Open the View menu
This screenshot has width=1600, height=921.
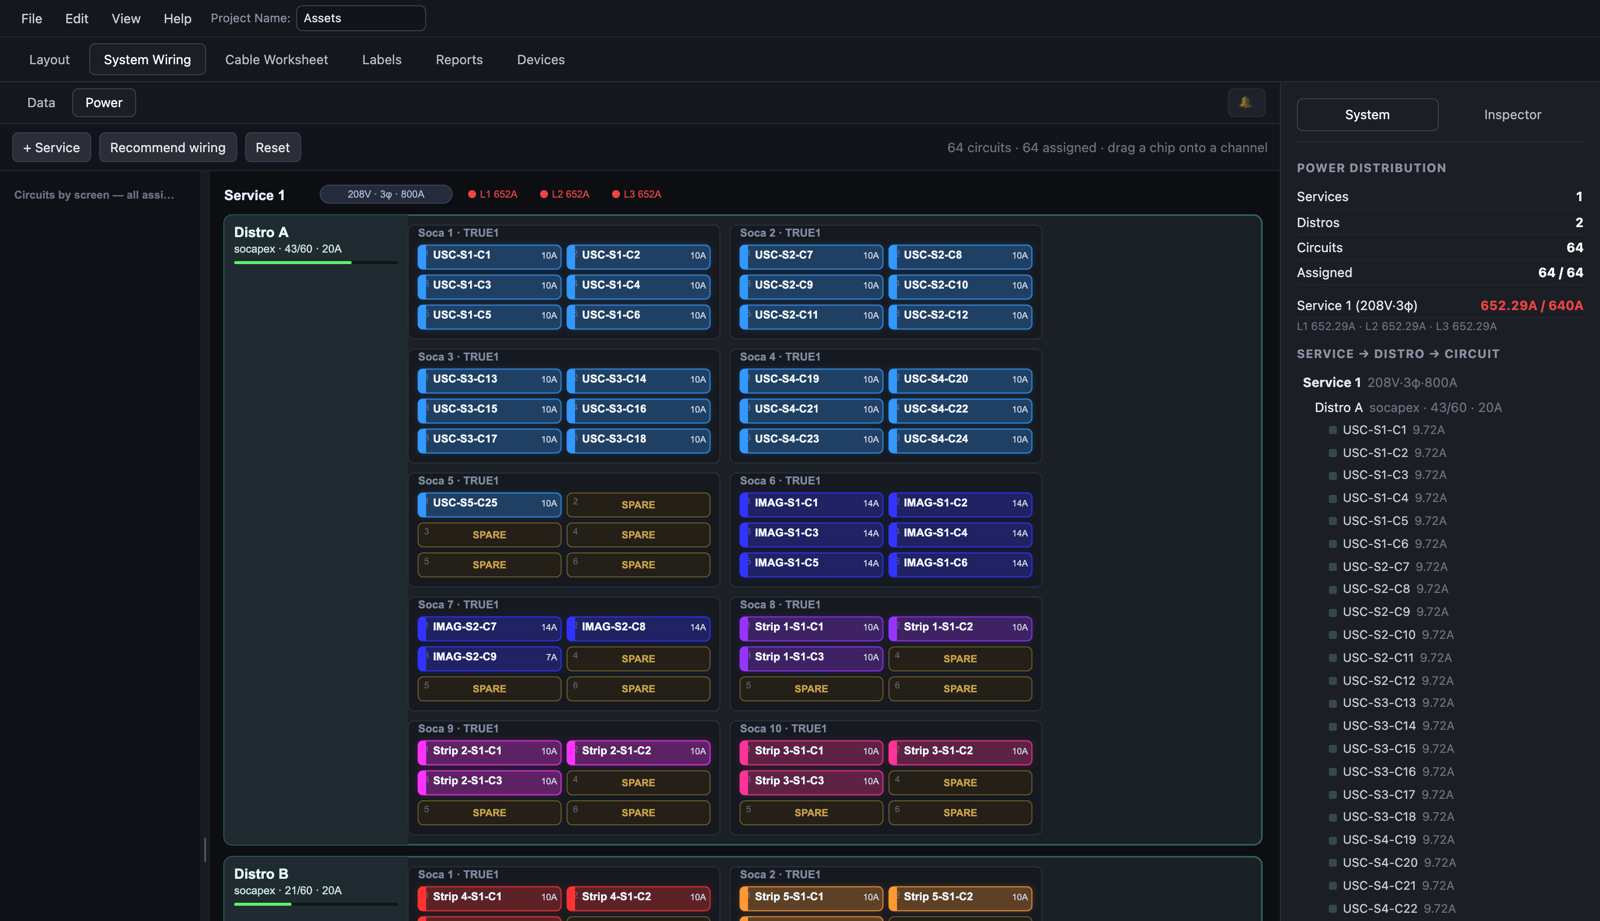click(126, 18)
